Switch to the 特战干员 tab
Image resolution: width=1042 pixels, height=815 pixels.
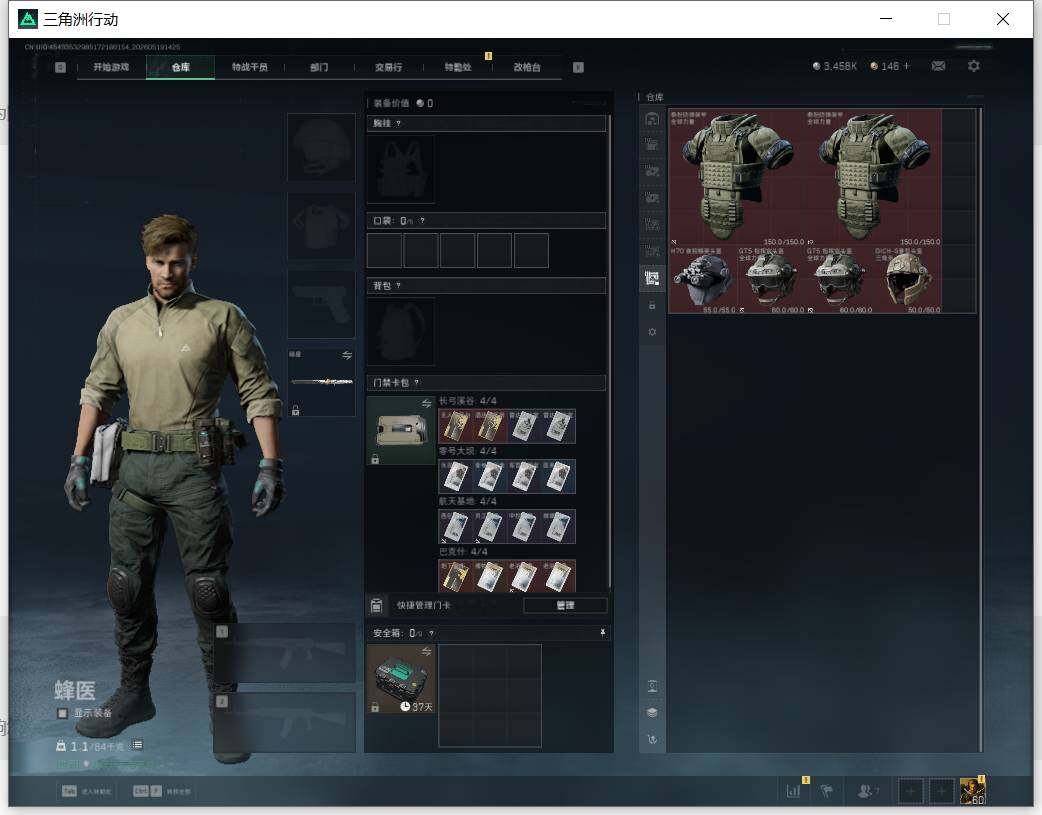coord(250,67)
